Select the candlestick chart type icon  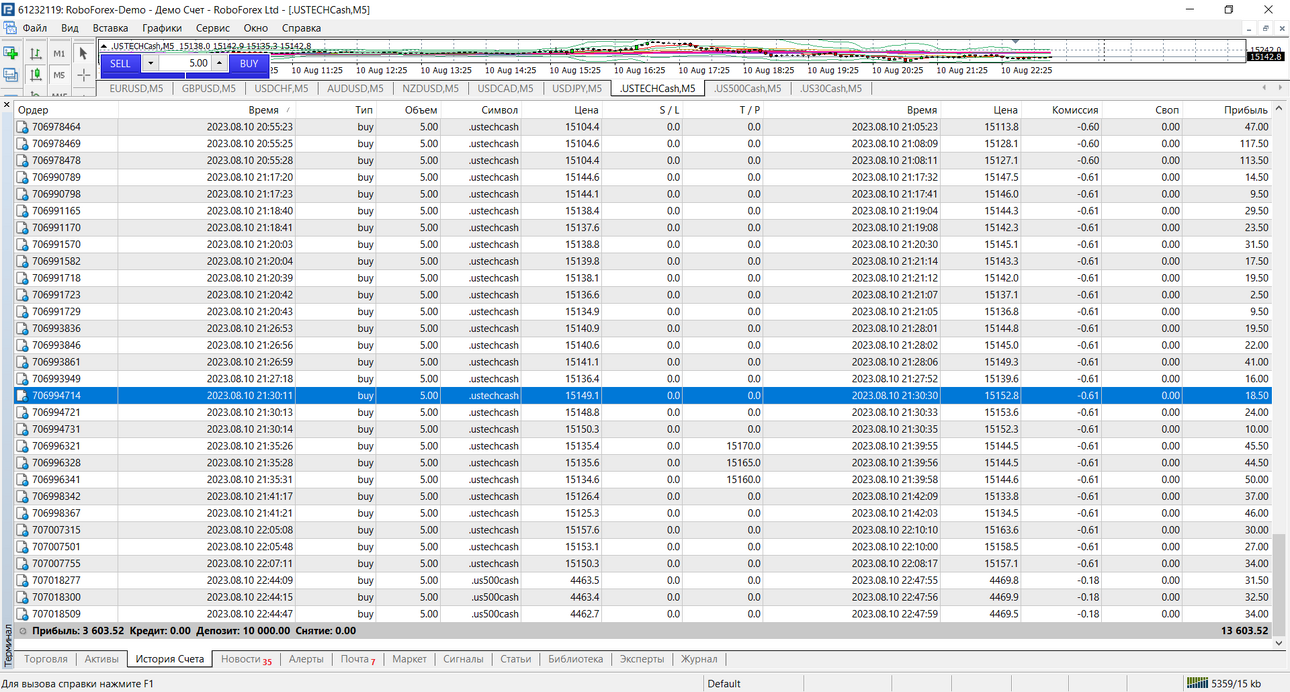pyautogui.click(x=36, y=75)
